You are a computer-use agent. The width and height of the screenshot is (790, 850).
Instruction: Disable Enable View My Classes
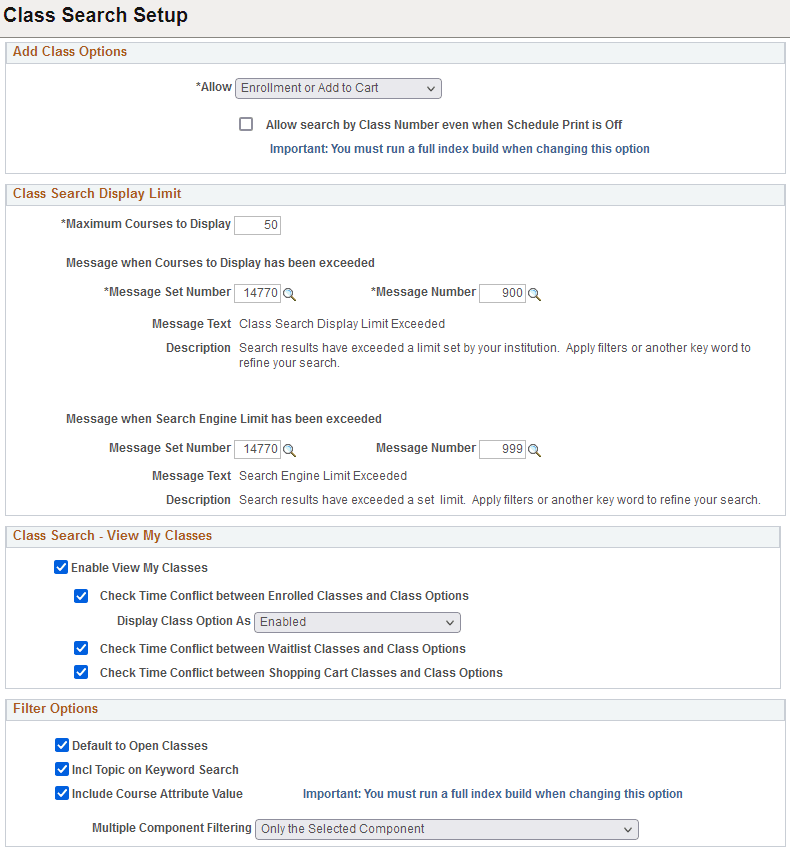click(61, 567)
